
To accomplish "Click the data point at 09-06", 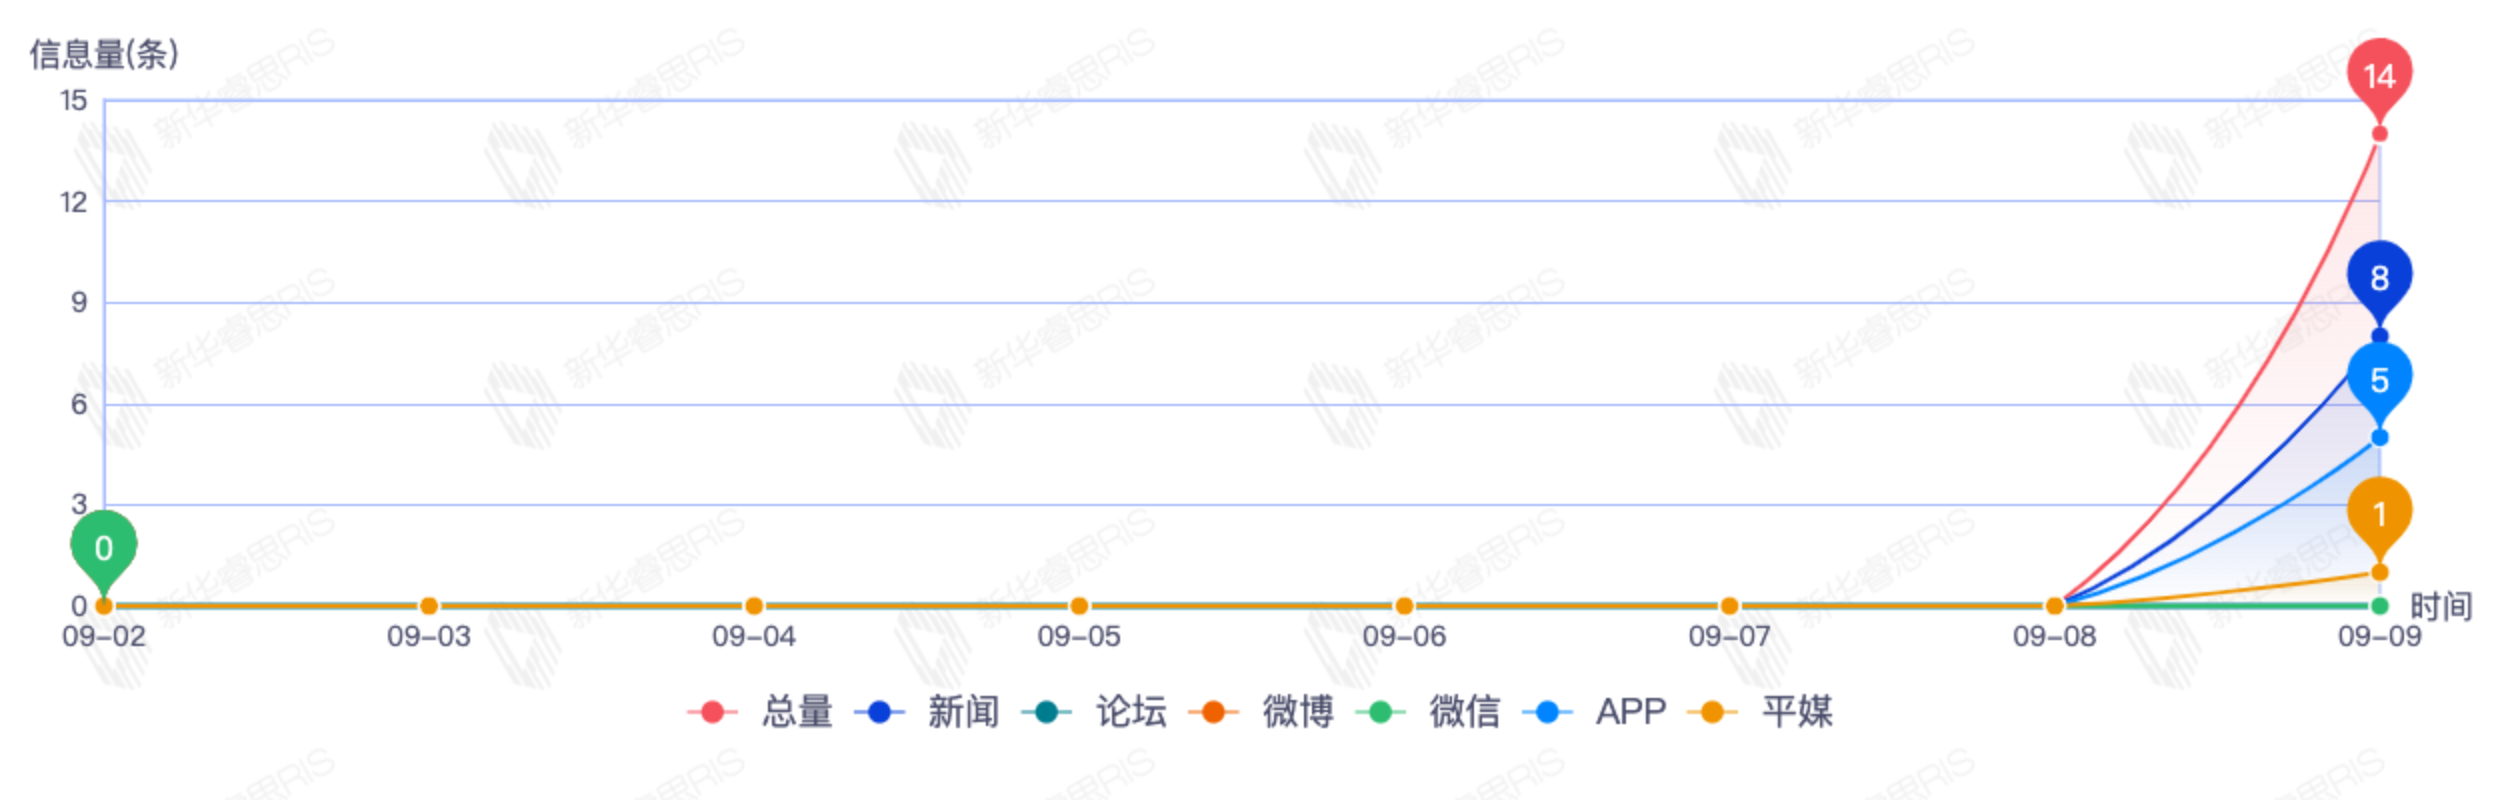I will [x=1404, y=606].
